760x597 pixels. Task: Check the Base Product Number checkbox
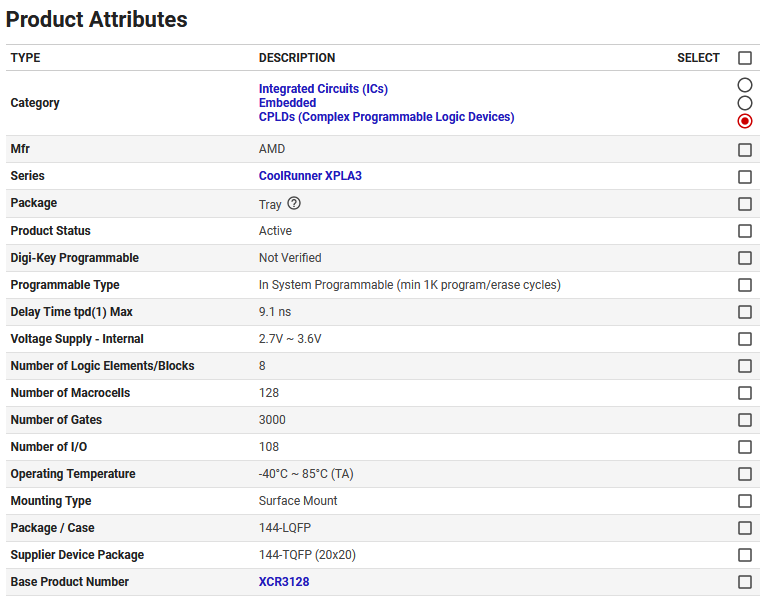(x=744, y=582)
